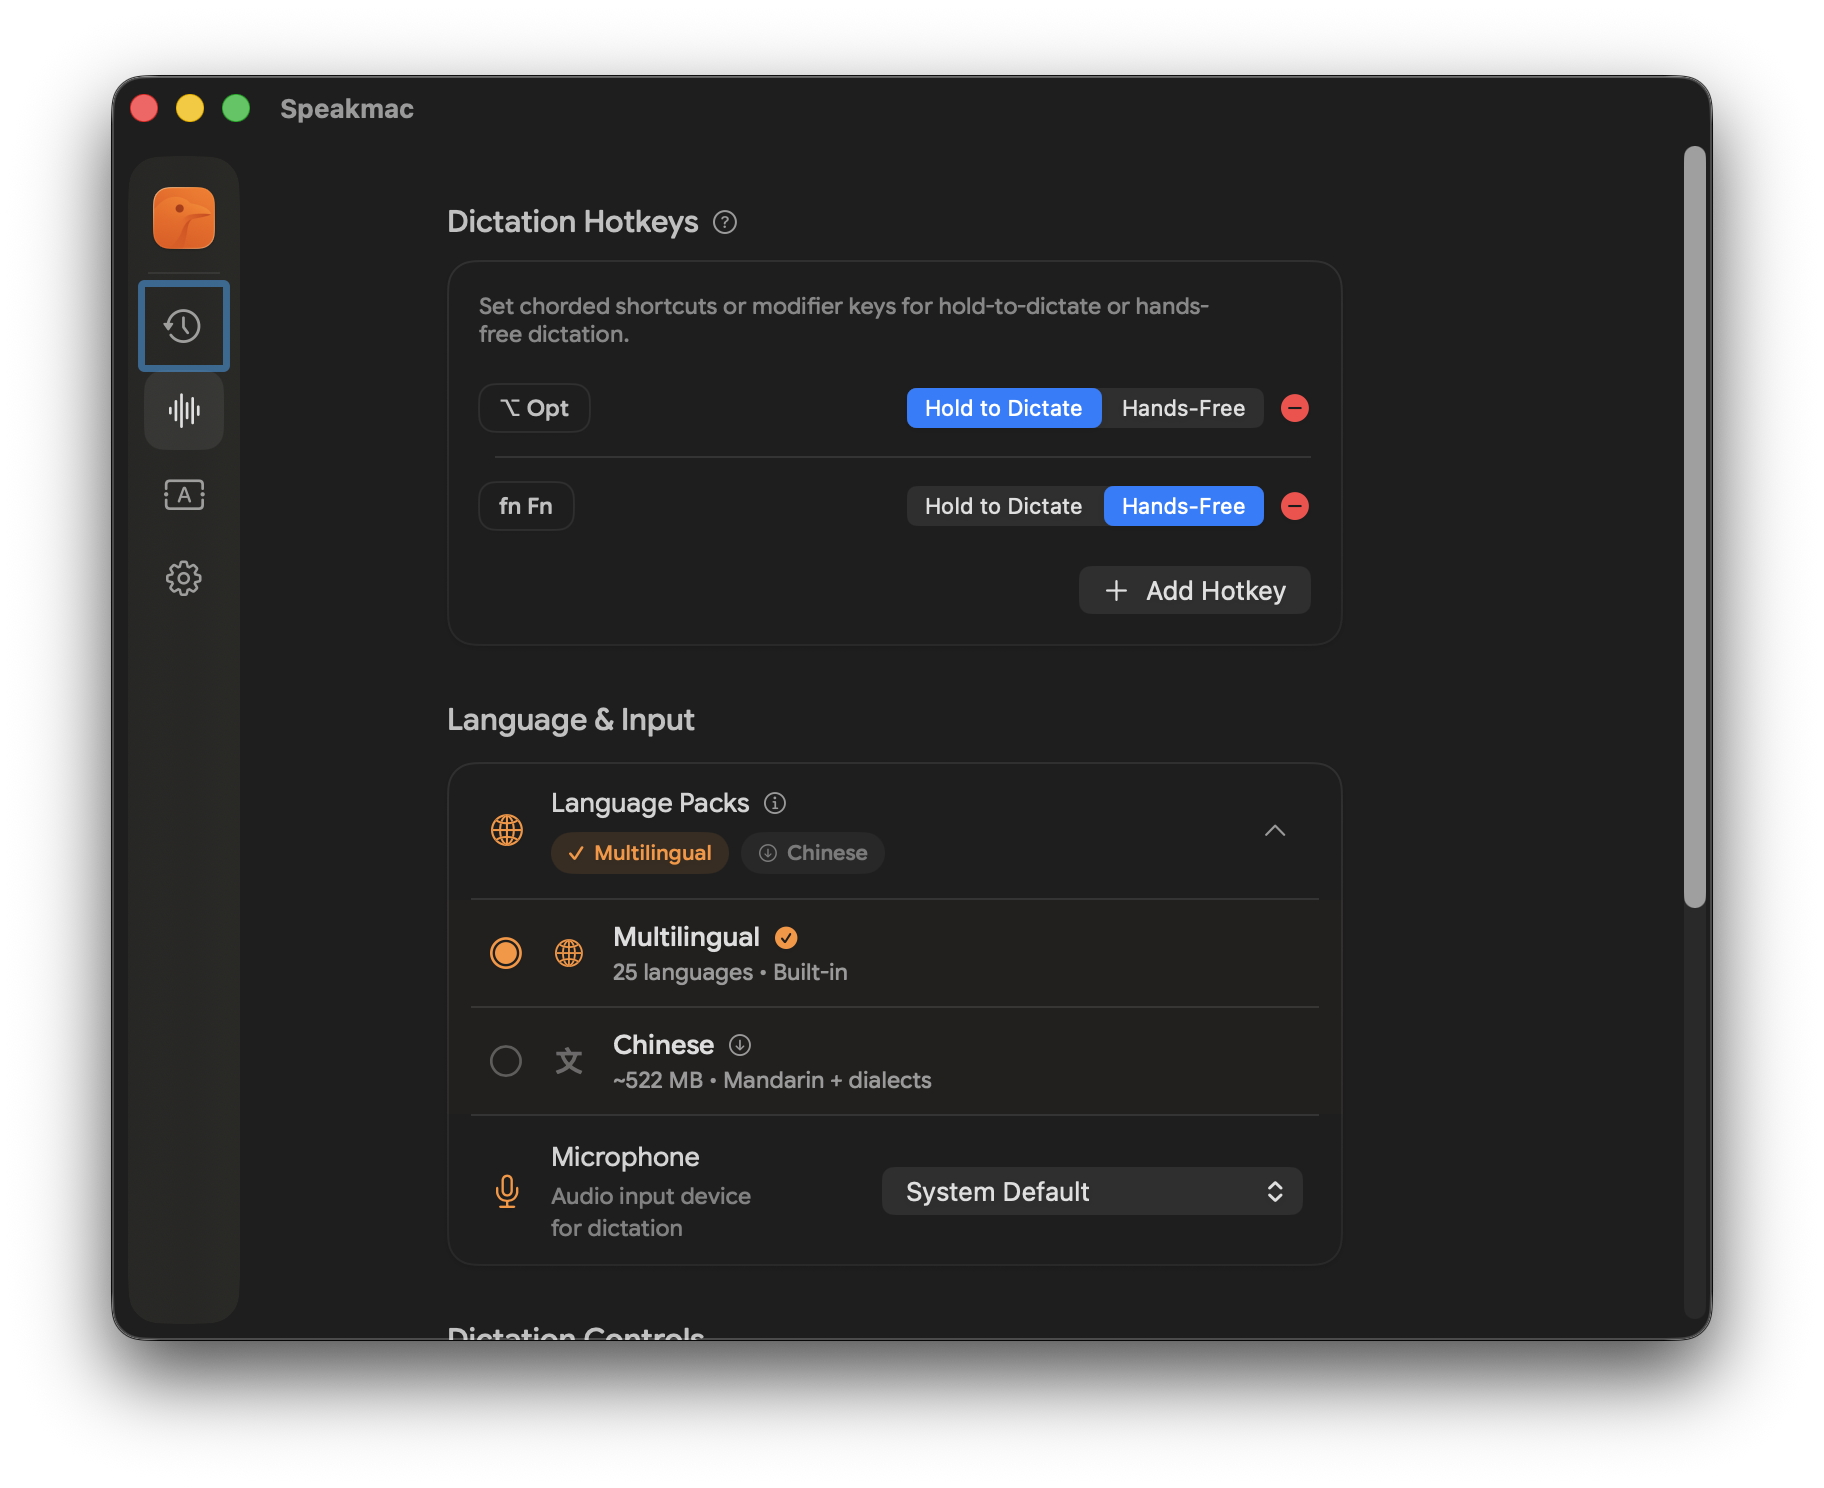The height and width of the screenshot is (1488, 1824).
Task: Click help icon beside Dictation Hotkeys
Action: 725,222
